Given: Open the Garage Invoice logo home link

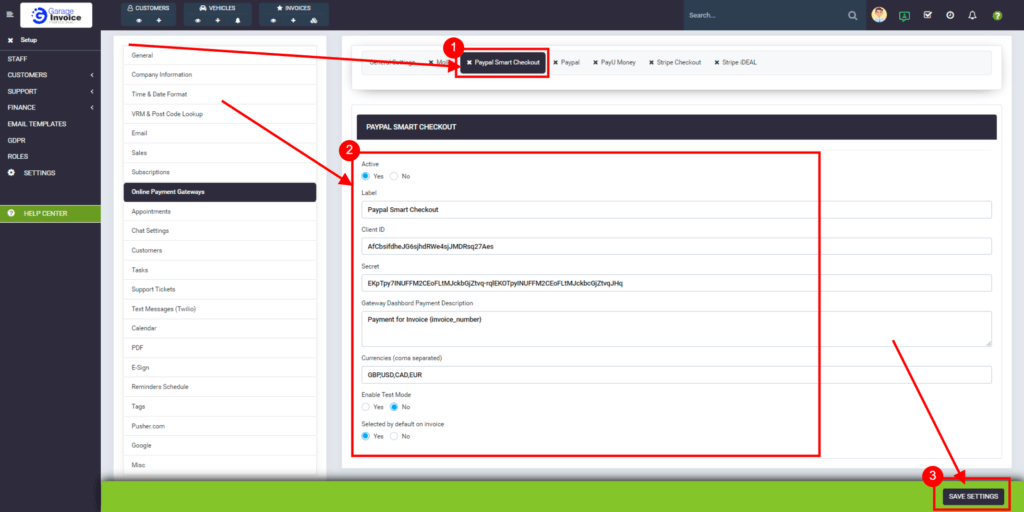Looking at the screenshot, I should coord(56,14).
